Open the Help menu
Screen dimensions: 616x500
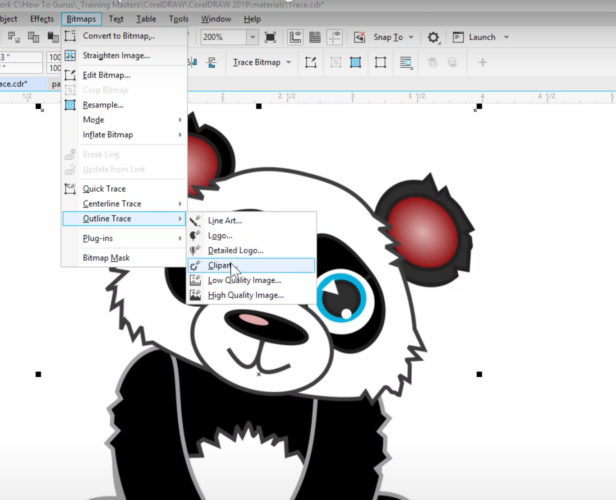(252, 19)
